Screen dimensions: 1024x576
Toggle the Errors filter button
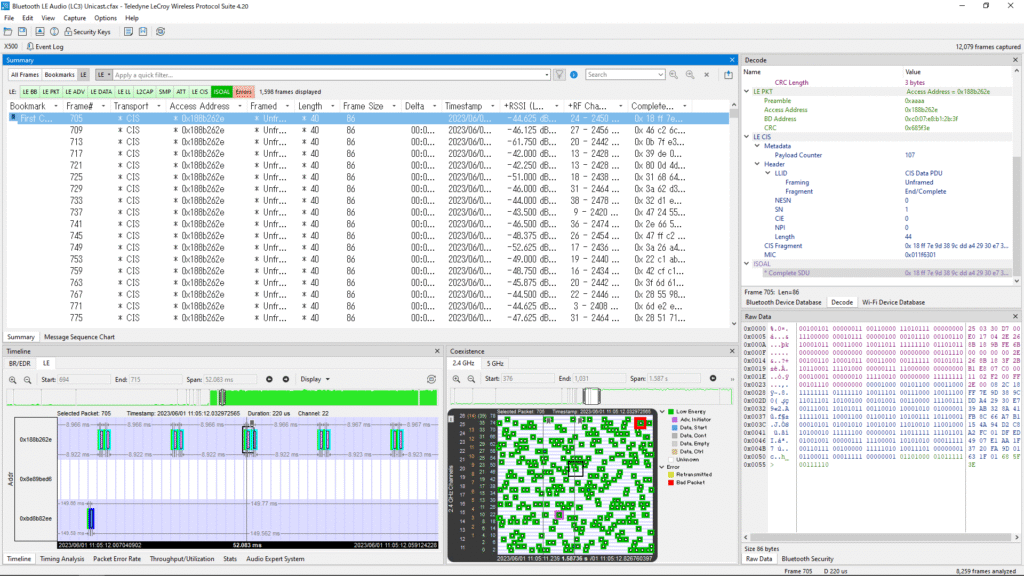pyautogui.click(x=244, y=91)
